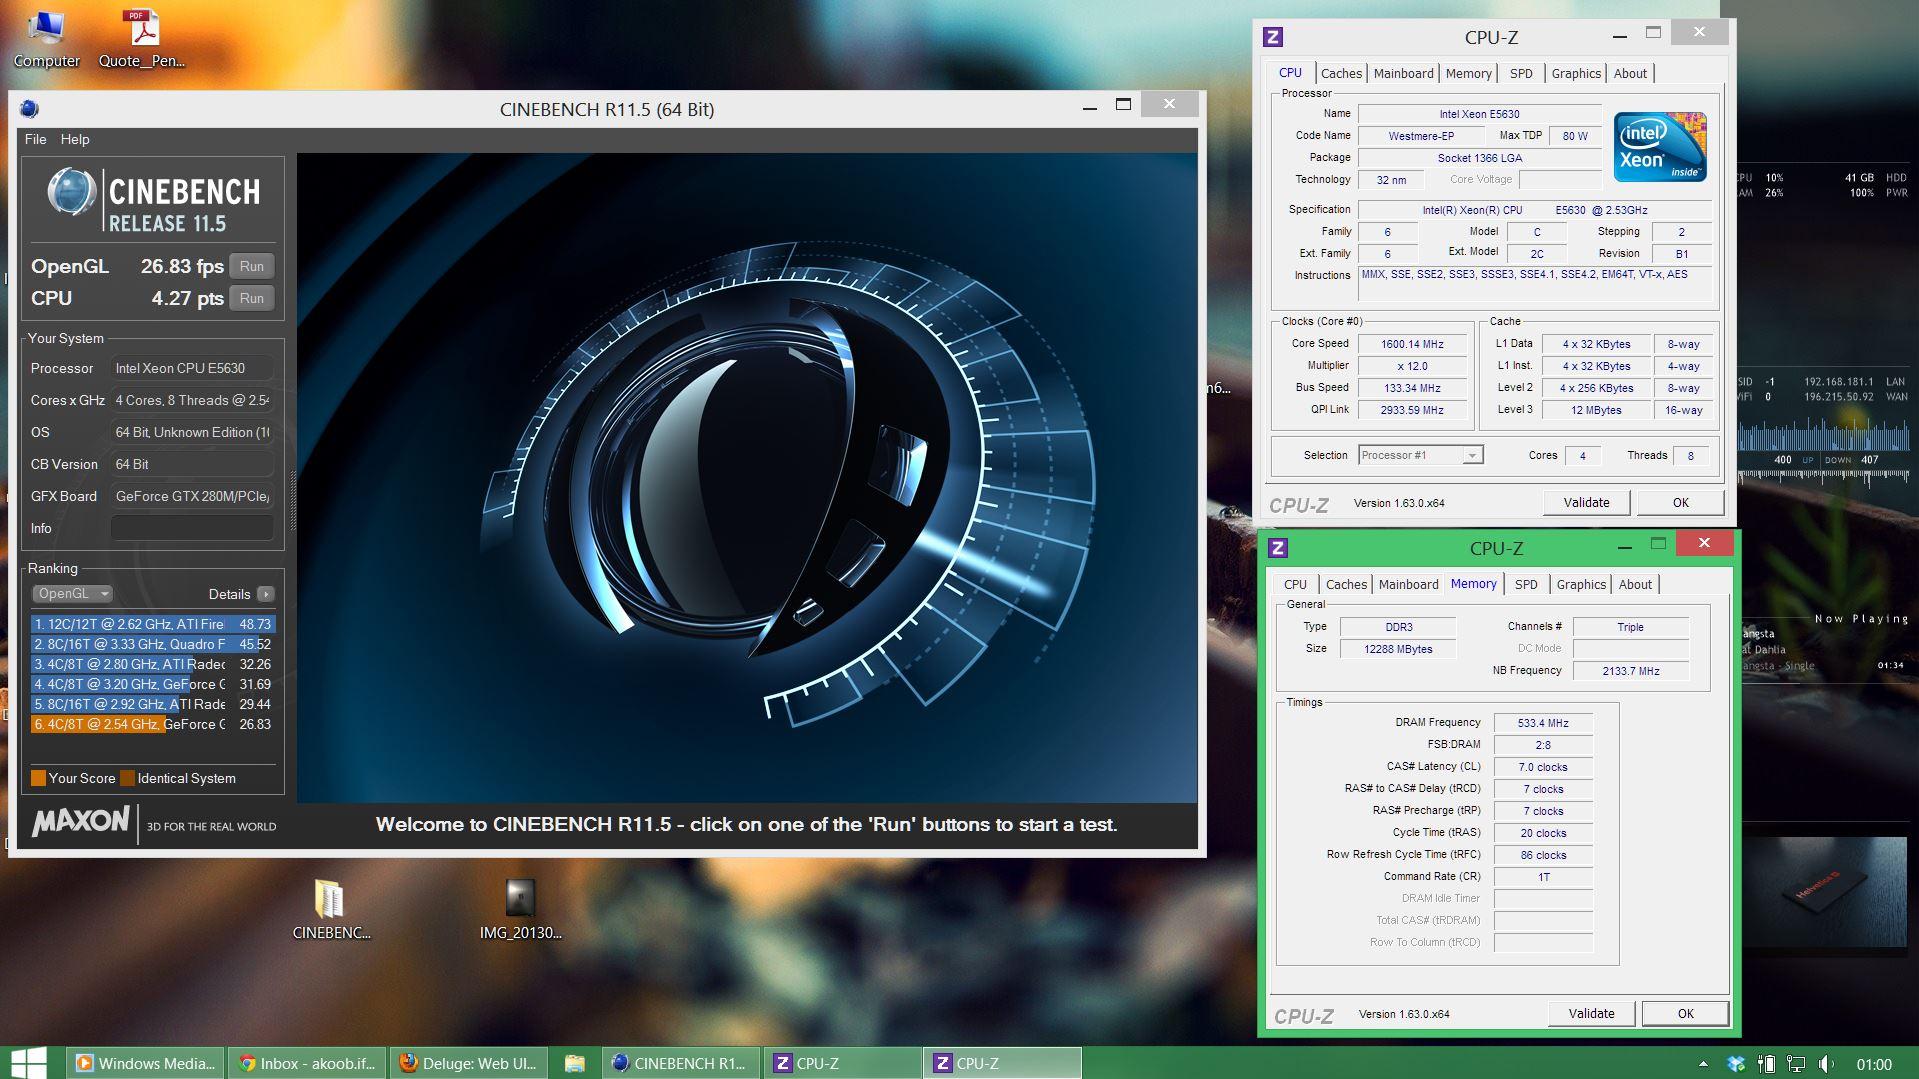
Task: Open File Explorer from the taskbar
Action: (574, 1063)
